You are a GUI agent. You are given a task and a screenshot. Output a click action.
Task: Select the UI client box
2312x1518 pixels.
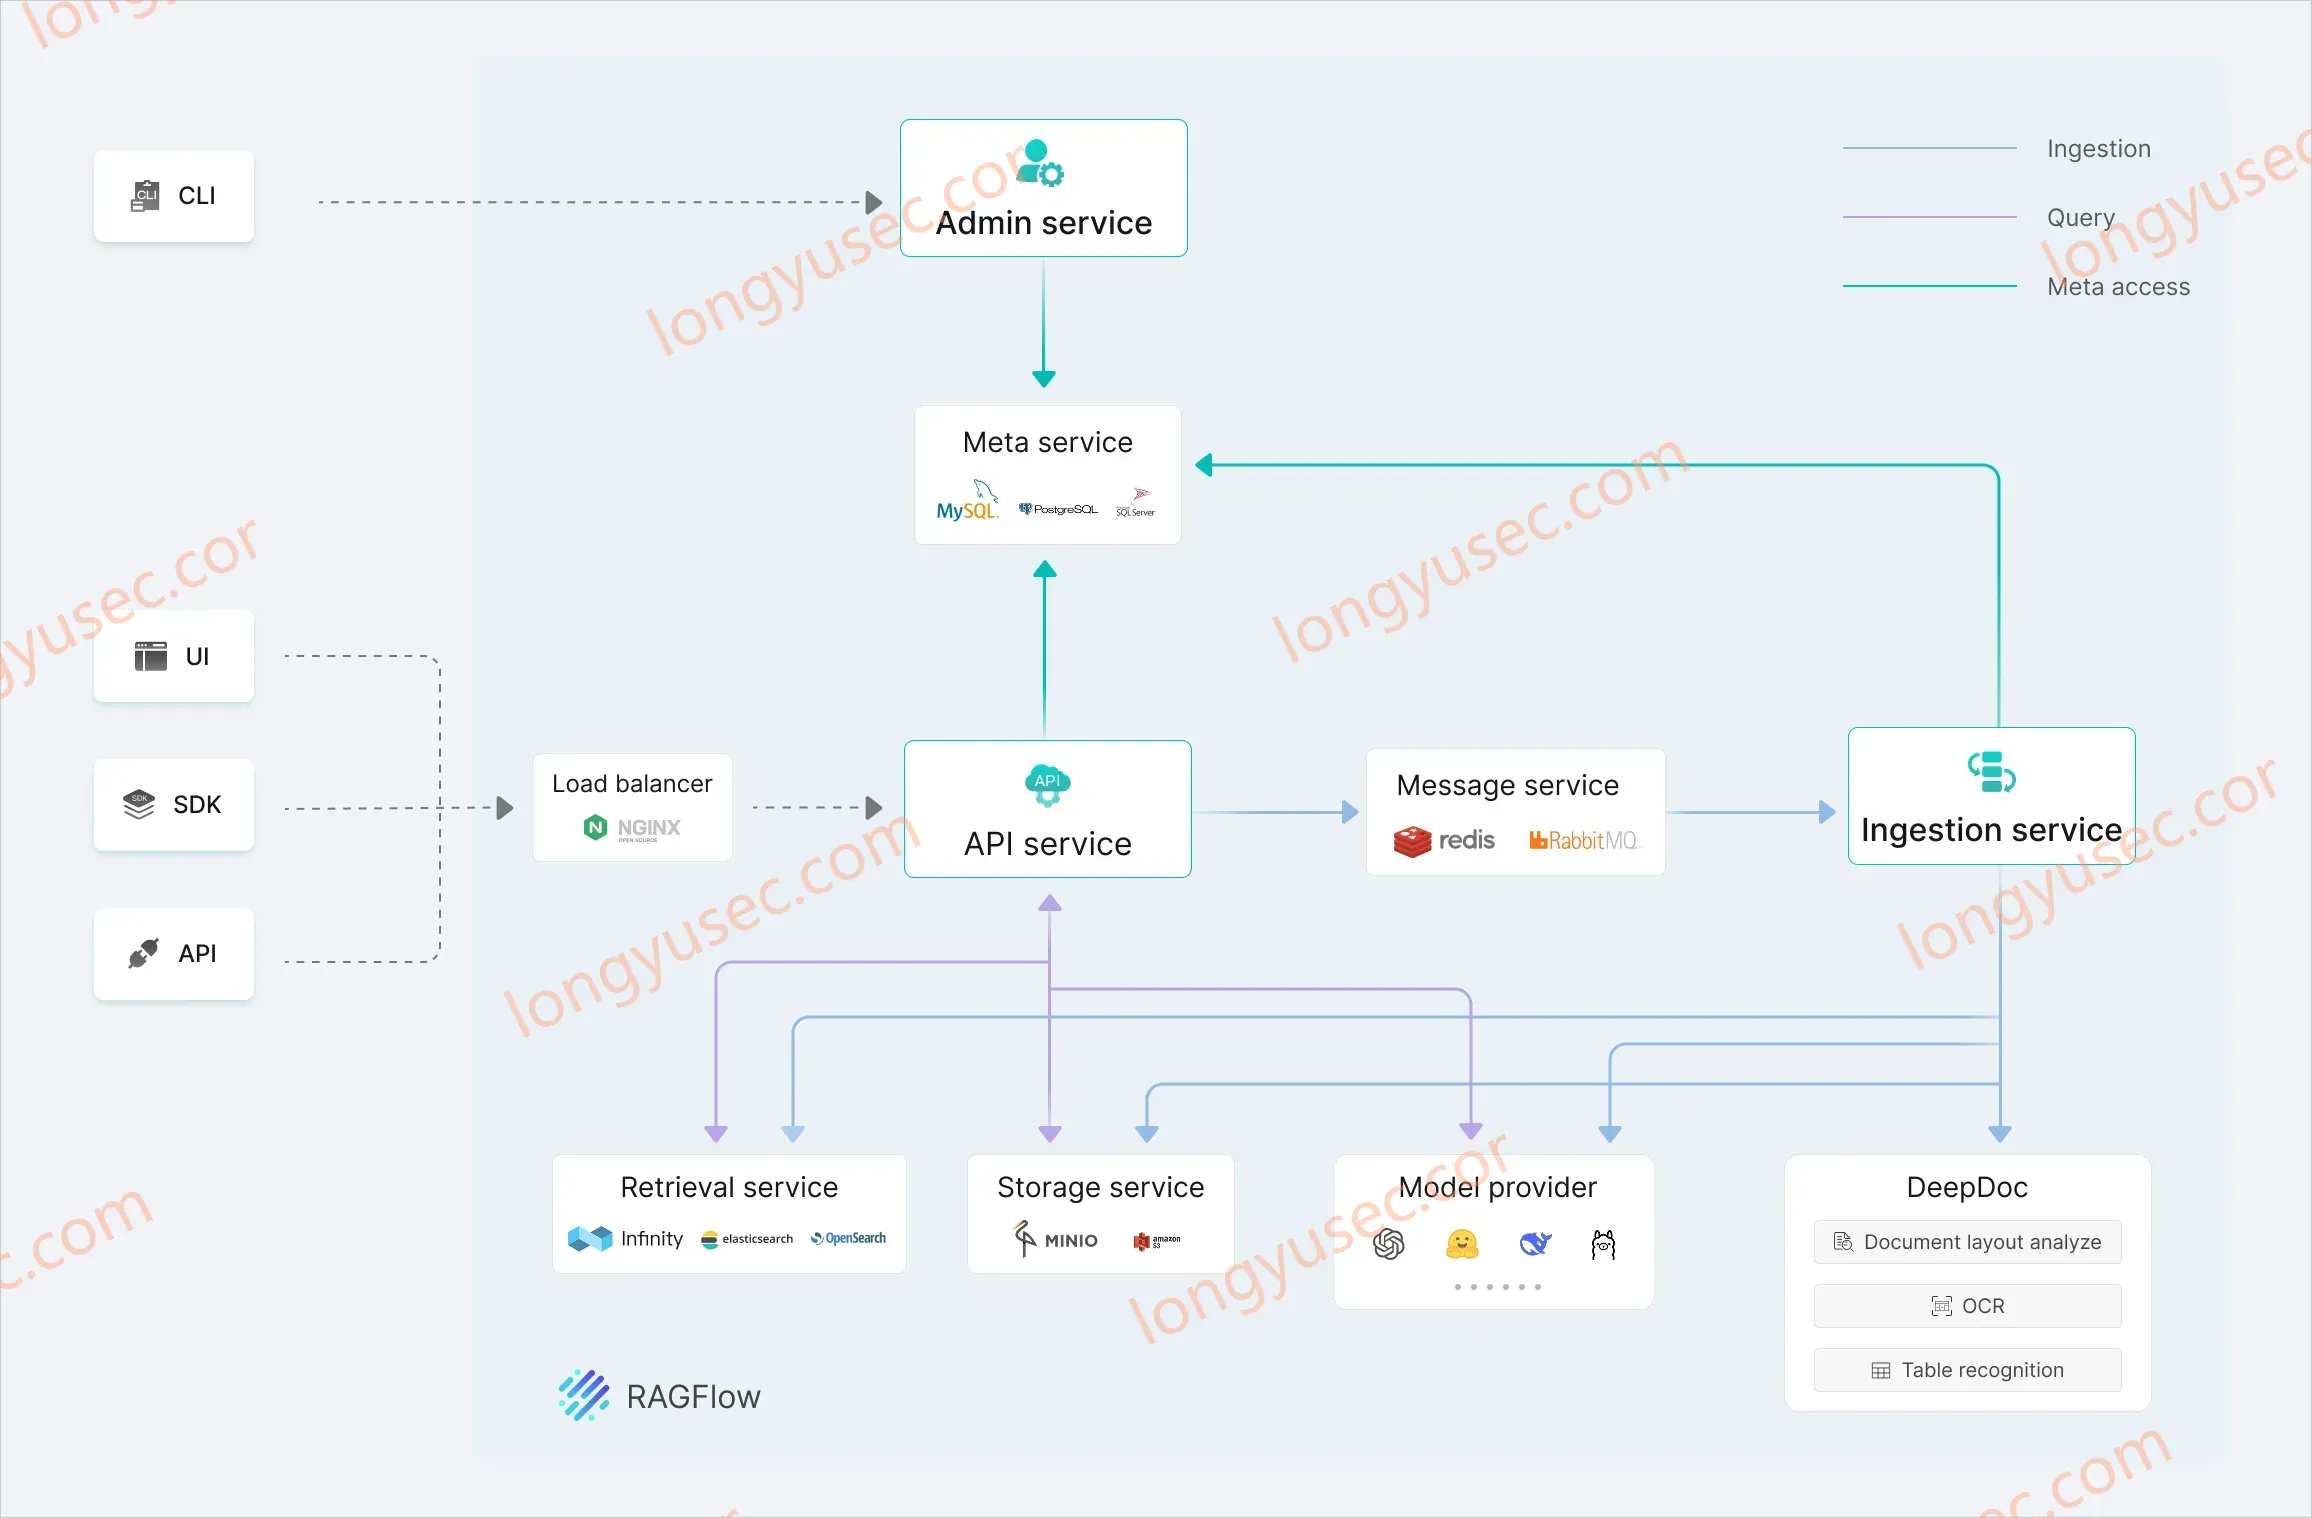[x=174, y=656]
